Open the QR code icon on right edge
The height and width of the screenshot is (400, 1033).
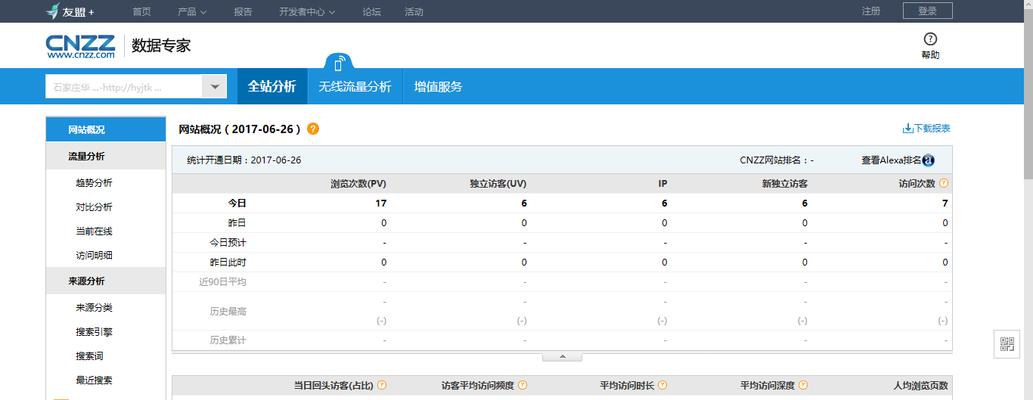[1007, 344]
